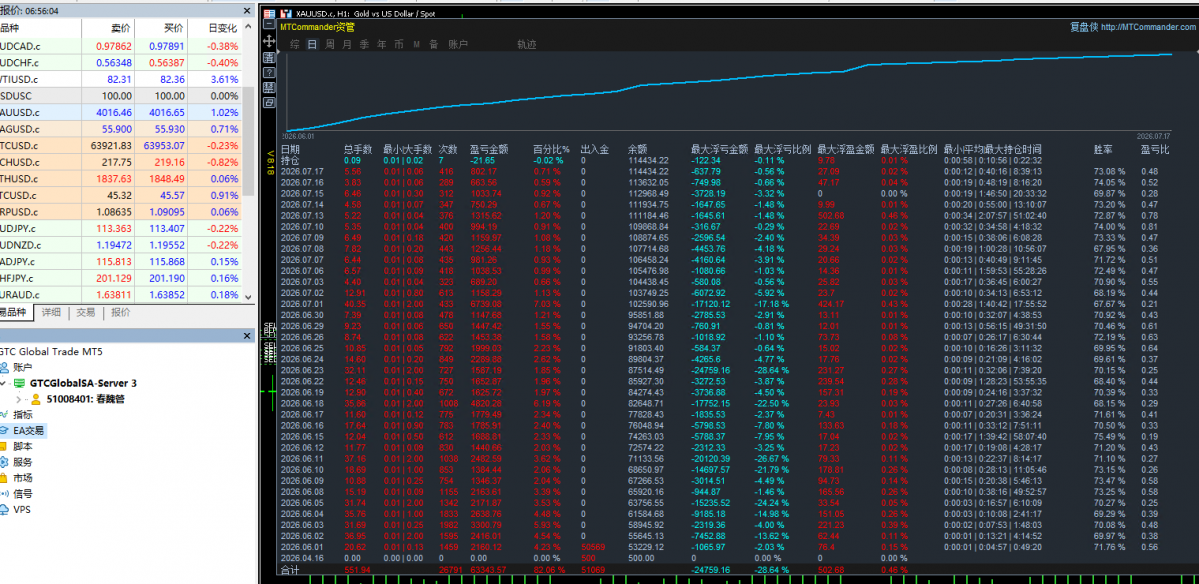
Task: Close the Navigator panel
Action: [246, 336]
